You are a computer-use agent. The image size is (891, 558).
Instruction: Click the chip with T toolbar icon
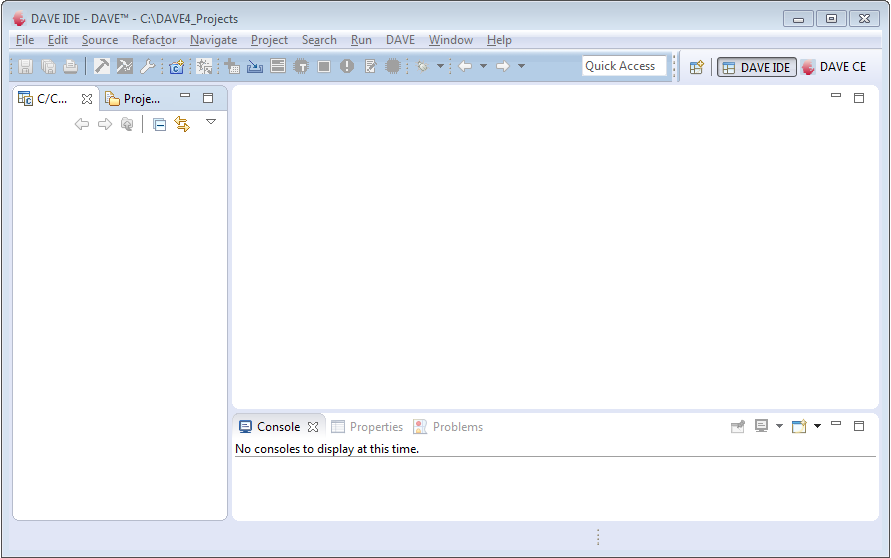coord(301,66)
